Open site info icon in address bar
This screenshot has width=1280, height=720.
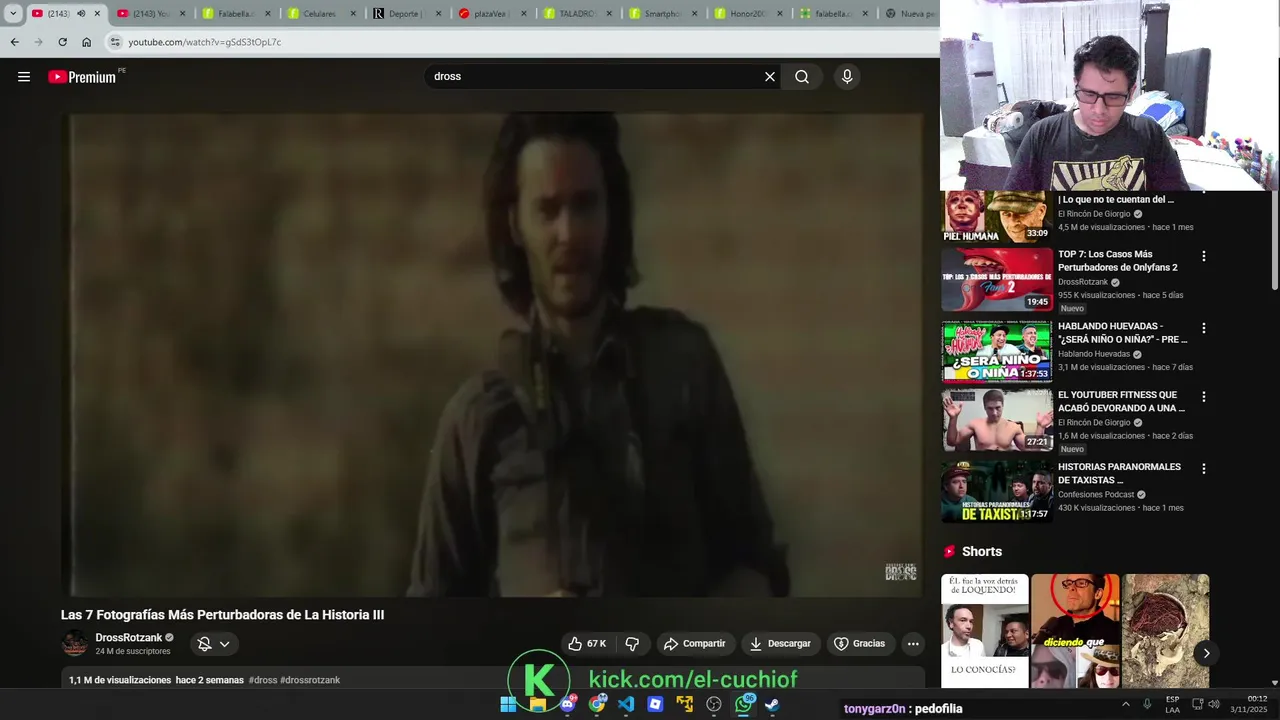click(115, 42)
